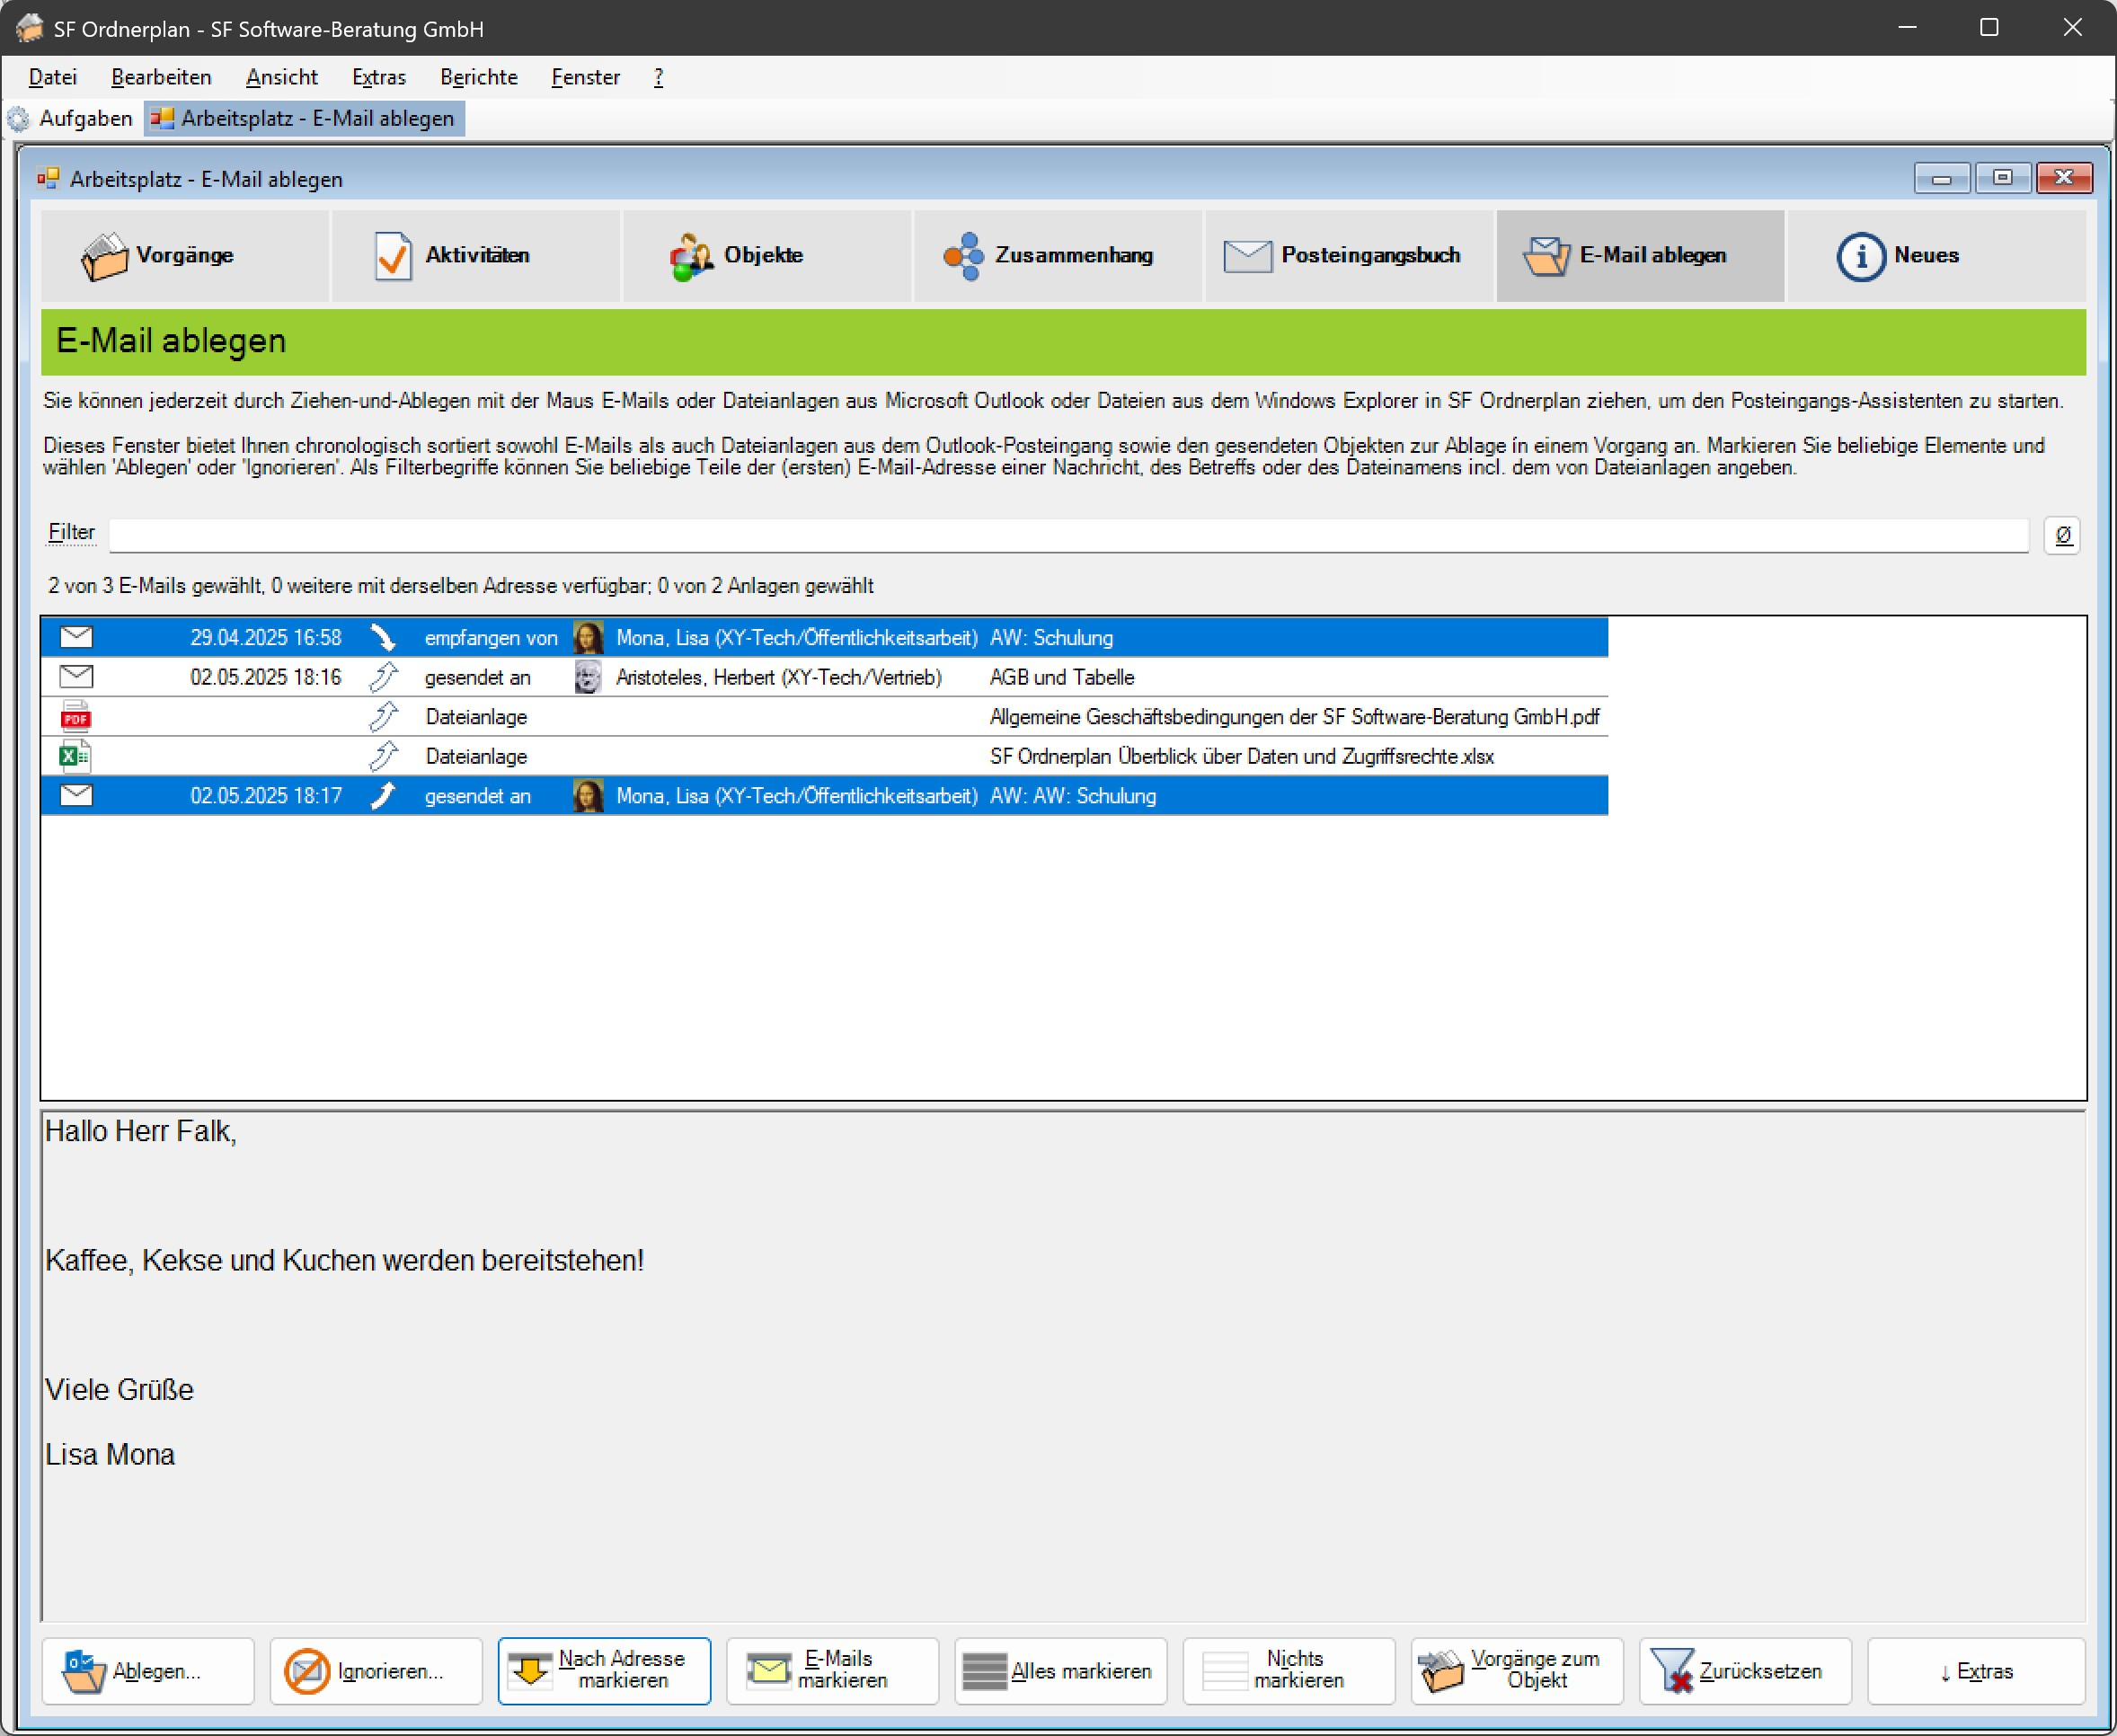Click the Vorgänge folder icon
This screenshot has height=1736, width=2117.
(104, 256)
